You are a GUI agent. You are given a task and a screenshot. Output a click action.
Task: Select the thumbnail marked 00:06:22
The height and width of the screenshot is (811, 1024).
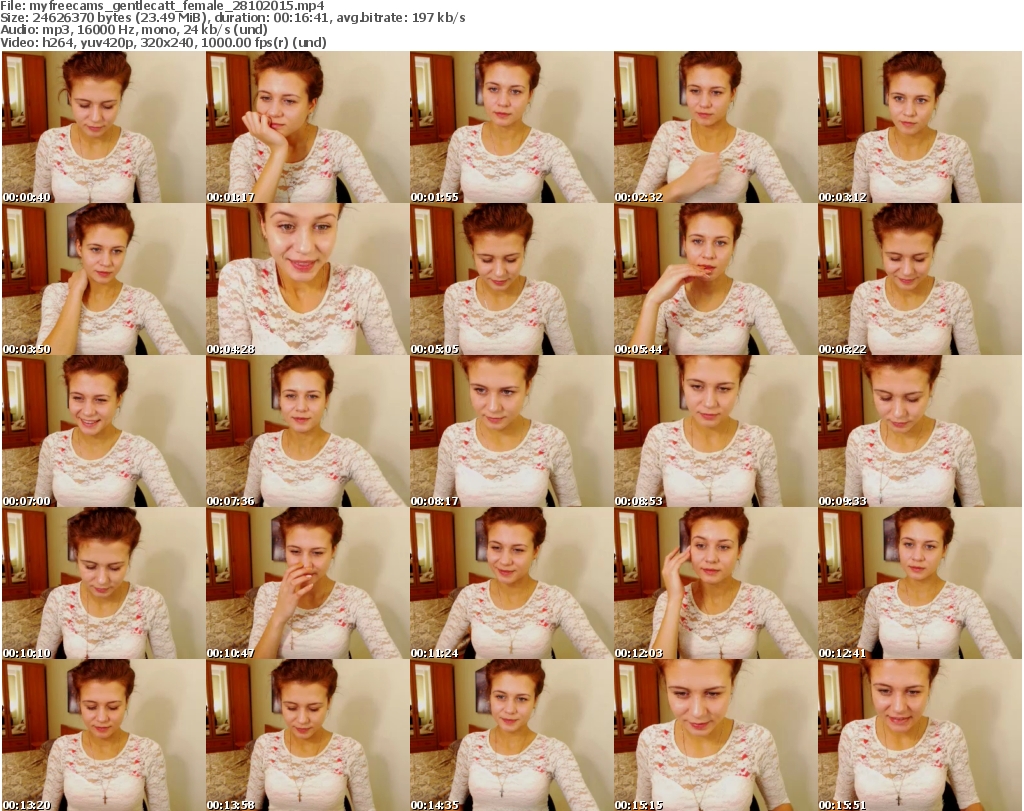pos(920,279)
